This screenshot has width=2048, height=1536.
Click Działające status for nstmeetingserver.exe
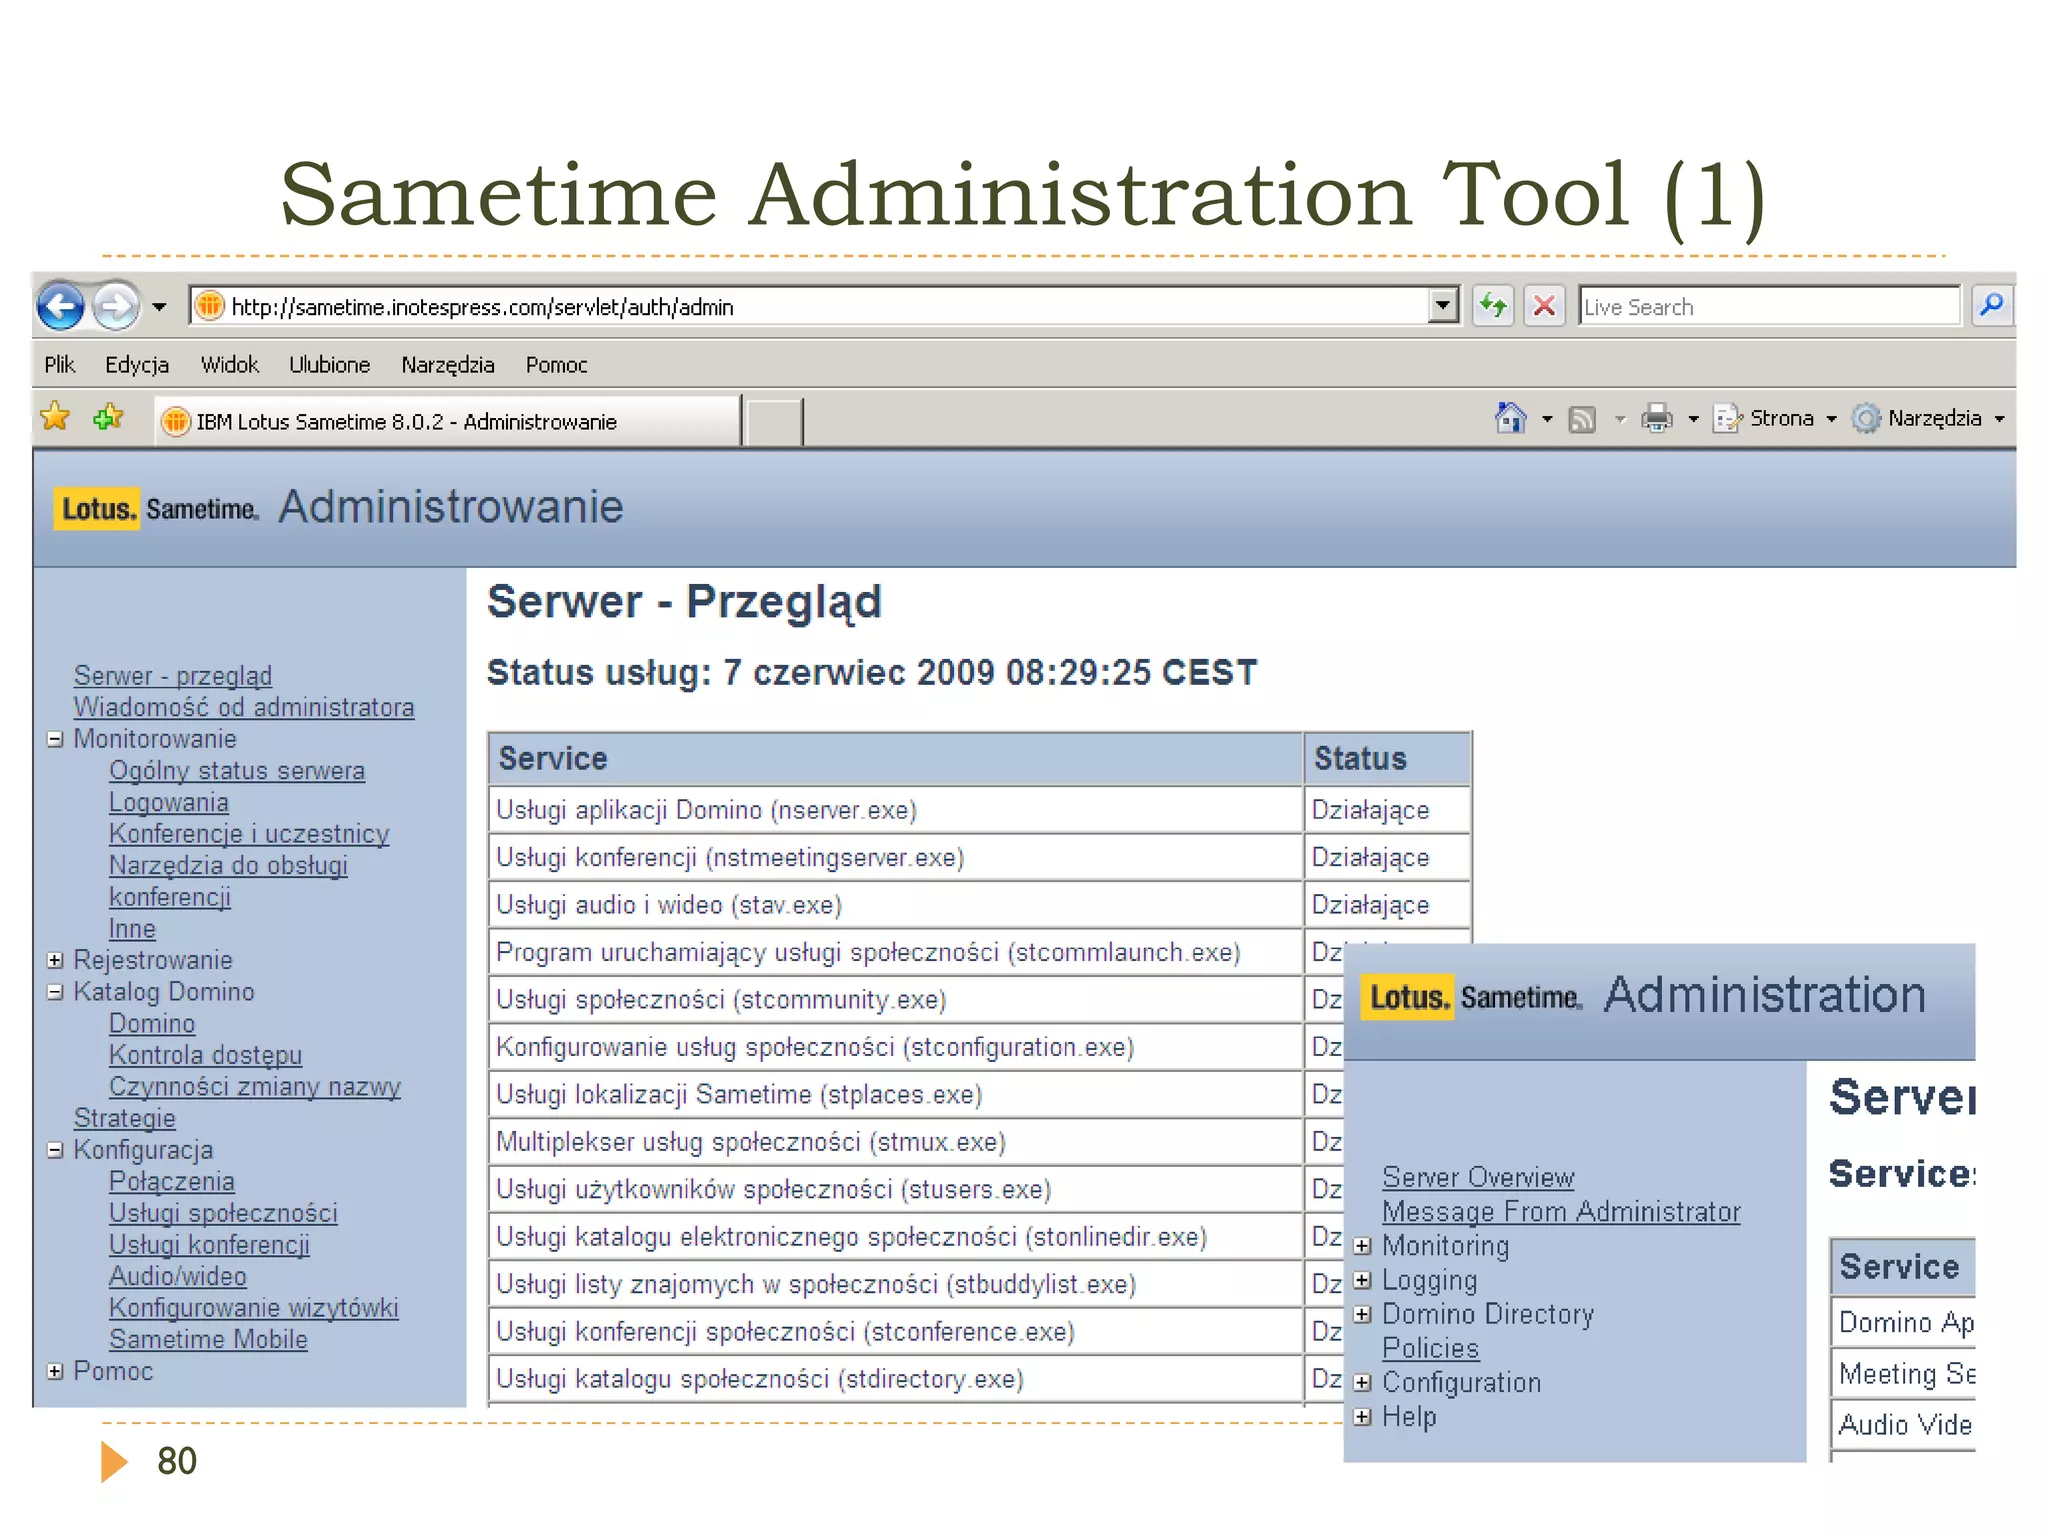pos(1370,858)
